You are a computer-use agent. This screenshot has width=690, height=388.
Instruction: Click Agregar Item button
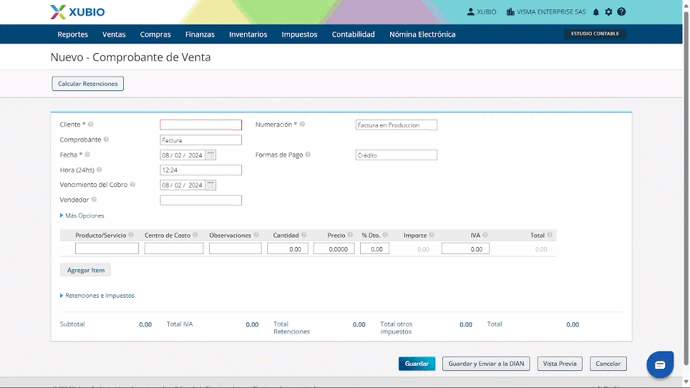(x=85, y=270)
